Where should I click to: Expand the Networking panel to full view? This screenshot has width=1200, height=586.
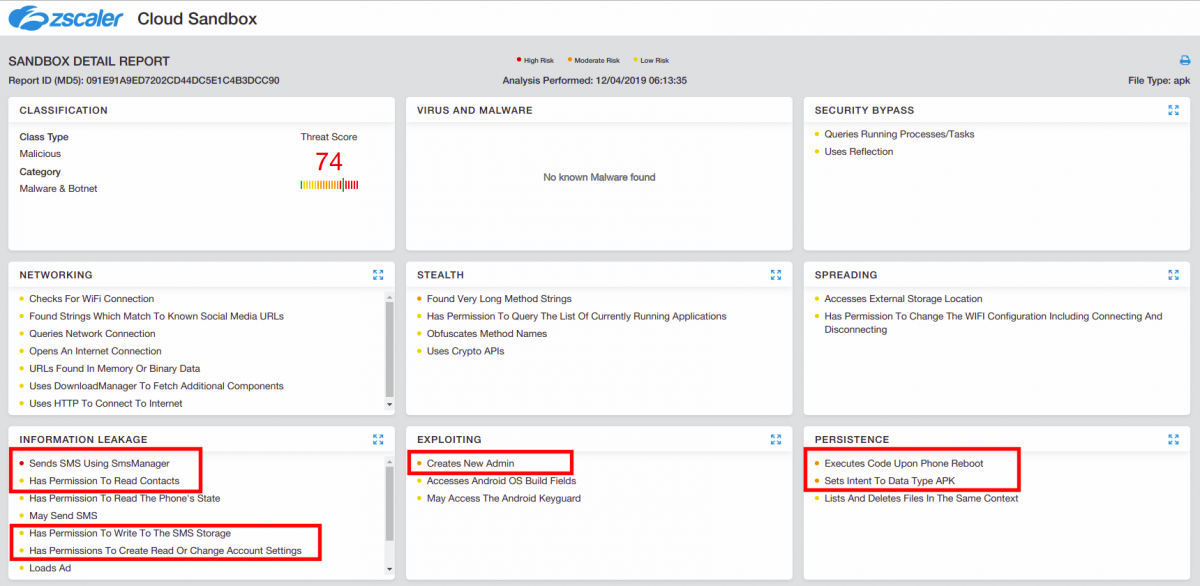pyautogui.click(x=378, y=274)
